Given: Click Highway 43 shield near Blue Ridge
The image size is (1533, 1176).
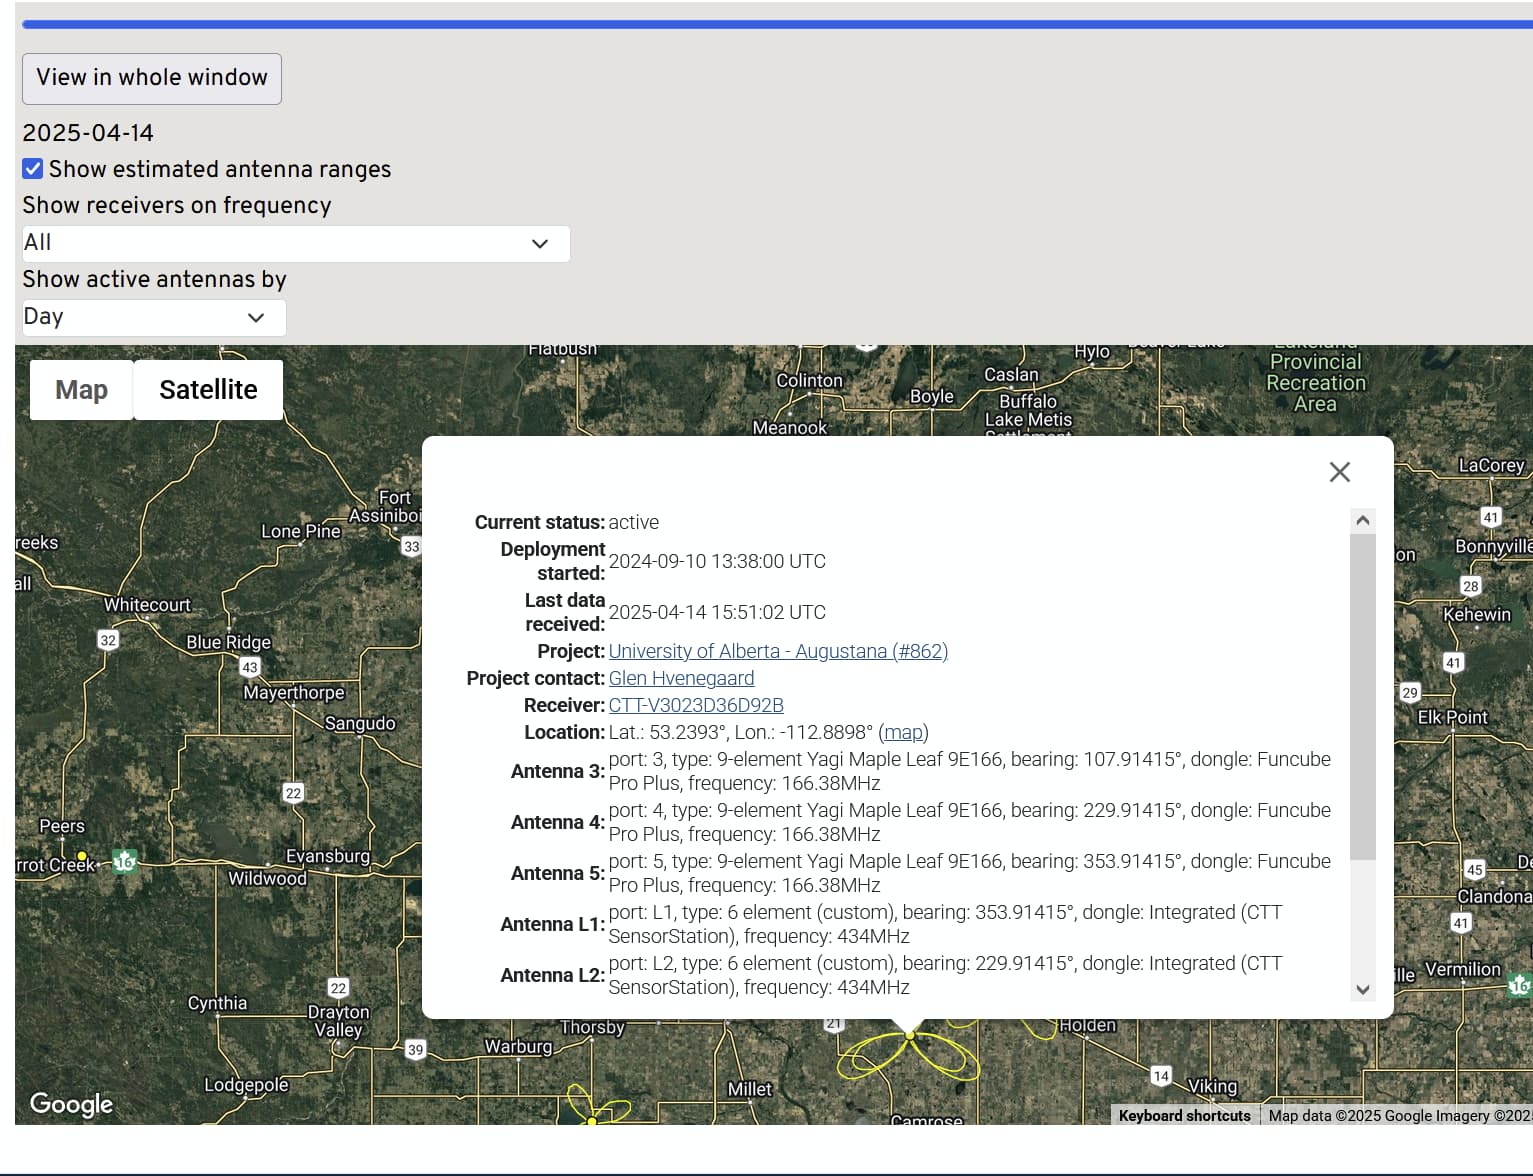Looking at the screenshot, I should pyautogui.click(x=250, y=667).
